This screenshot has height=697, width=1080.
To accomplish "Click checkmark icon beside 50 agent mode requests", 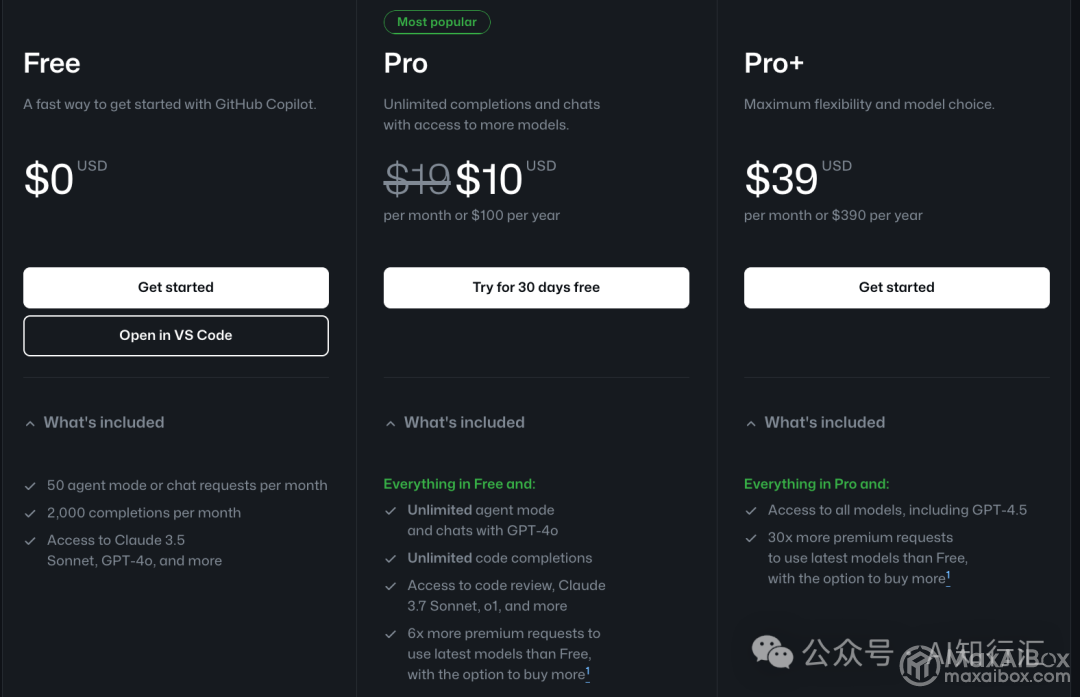I will [30, 486].
